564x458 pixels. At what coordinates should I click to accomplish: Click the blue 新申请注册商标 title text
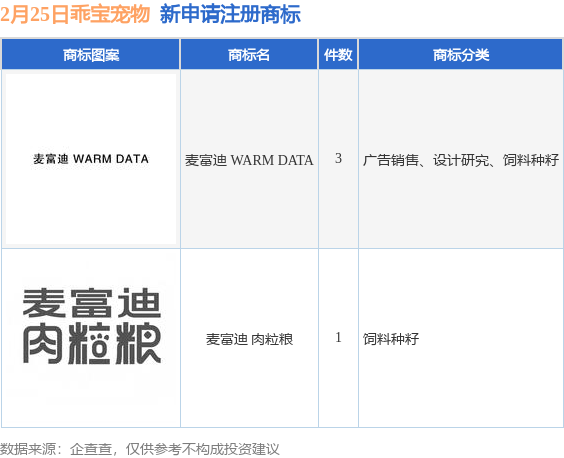pos(230,15)
